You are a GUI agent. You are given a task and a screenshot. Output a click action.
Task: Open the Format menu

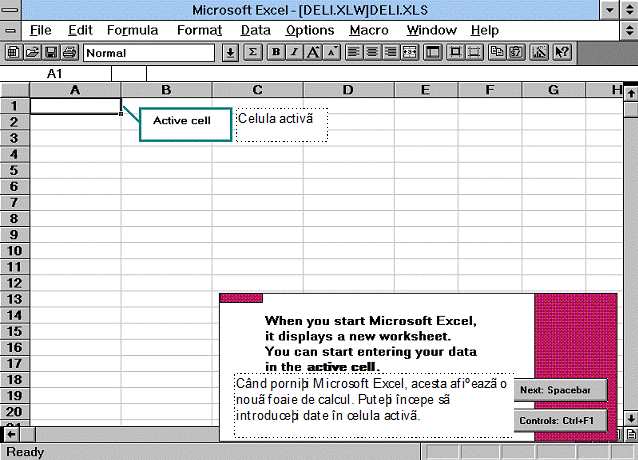point(199,30)
